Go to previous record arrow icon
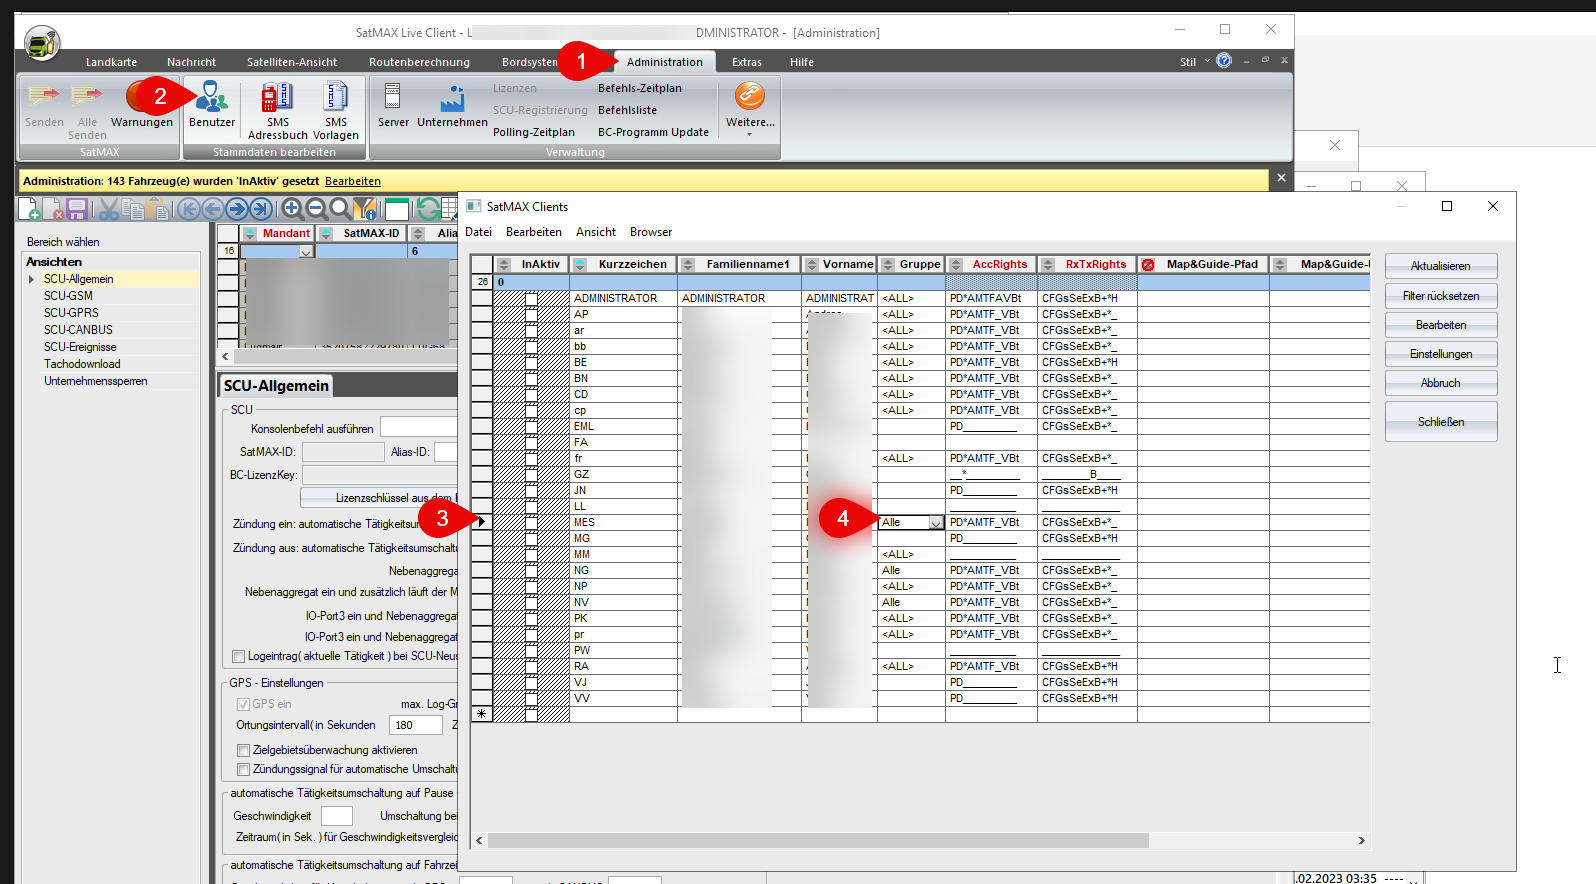This screenshot has width=1596, height=884. (213, 209)
